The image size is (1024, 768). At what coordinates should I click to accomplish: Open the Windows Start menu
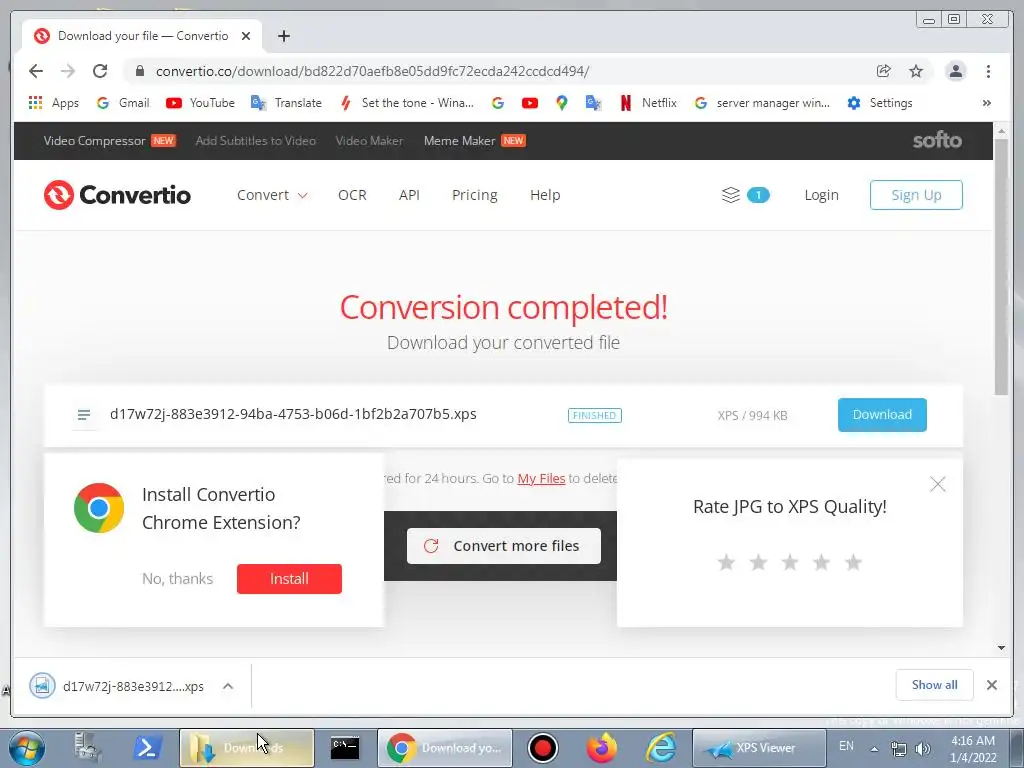pyautogui.click(x=26, y=748)
